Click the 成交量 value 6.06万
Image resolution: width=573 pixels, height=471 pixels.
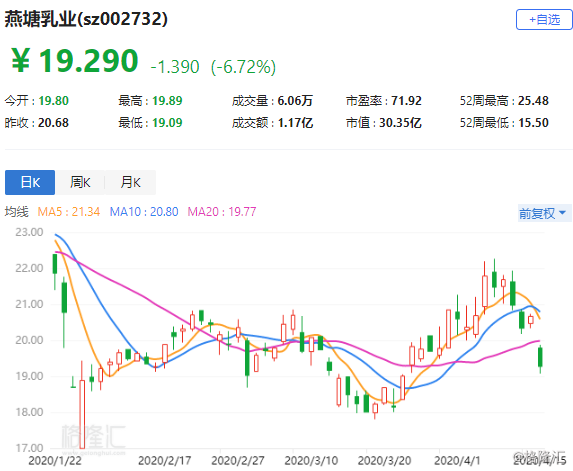(x=295, y=100)
